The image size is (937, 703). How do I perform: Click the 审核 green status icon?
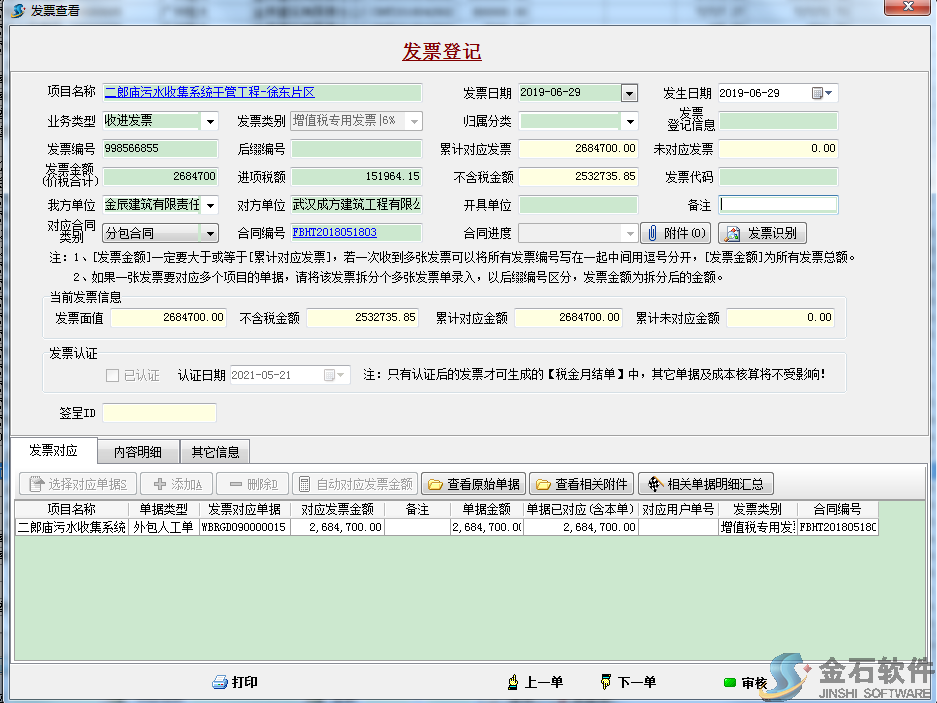pos(729,683)
